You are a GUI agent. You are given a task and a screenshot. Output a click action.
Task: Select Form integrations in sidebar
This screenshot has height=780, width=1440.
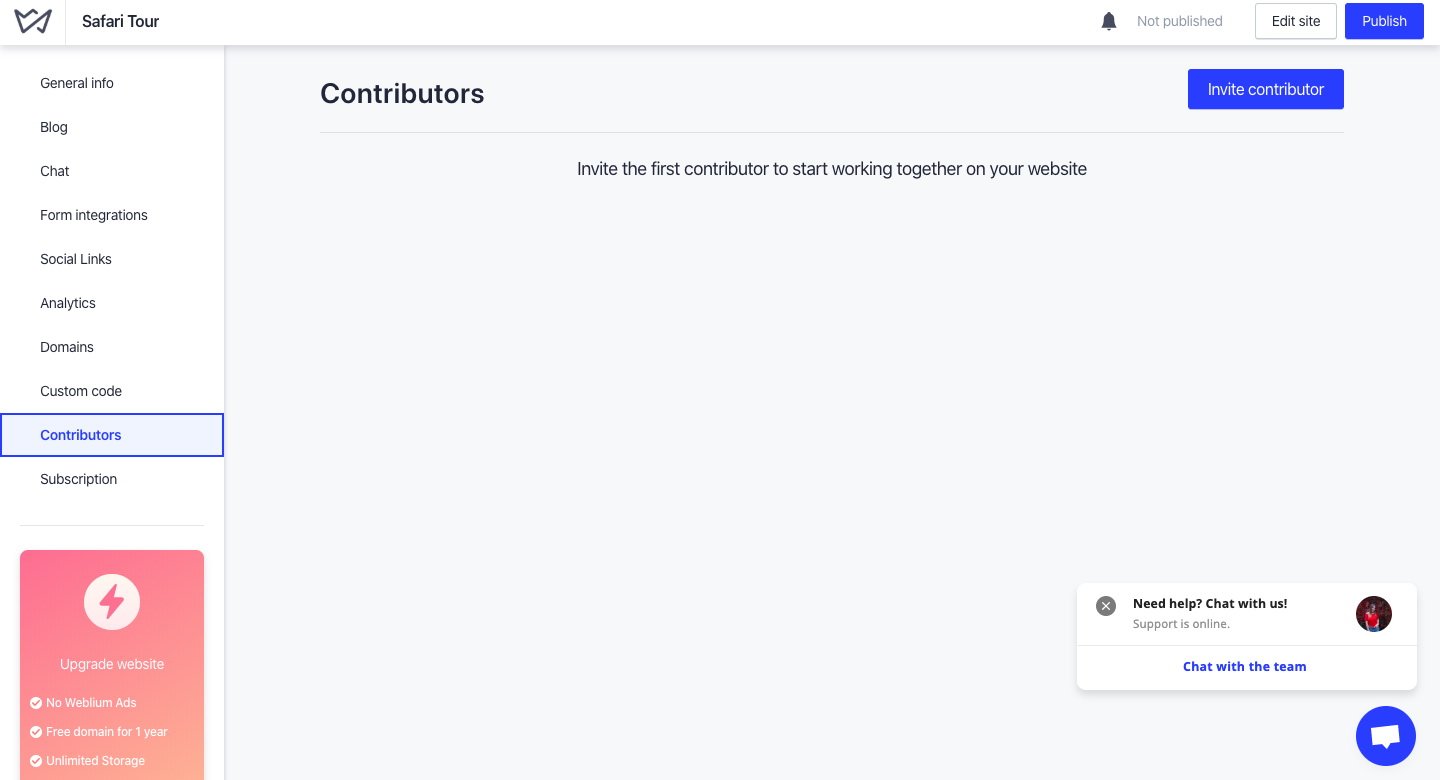tap(94, 215)
